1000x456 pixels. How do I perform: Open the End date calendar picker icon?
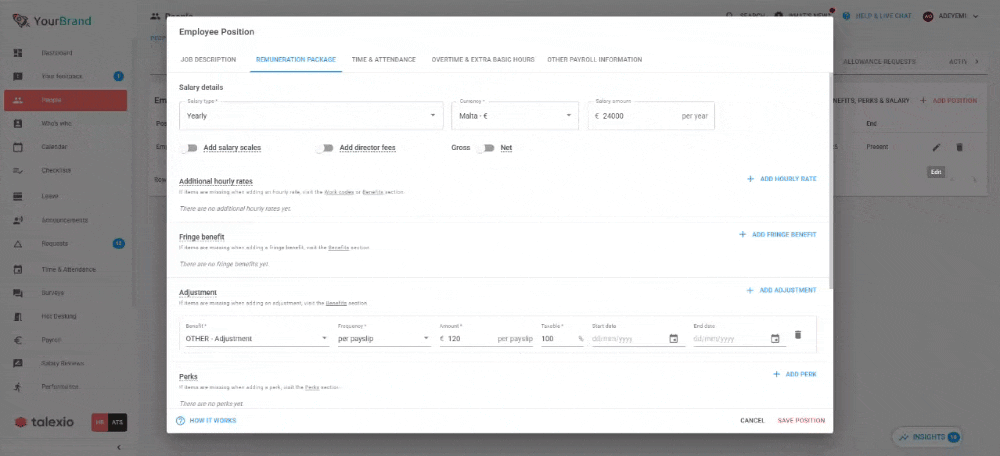775,339
